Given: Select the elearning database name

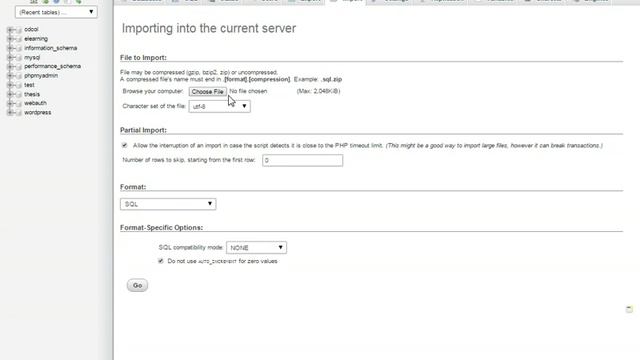Looking at the screenshot, I should 36,39.
